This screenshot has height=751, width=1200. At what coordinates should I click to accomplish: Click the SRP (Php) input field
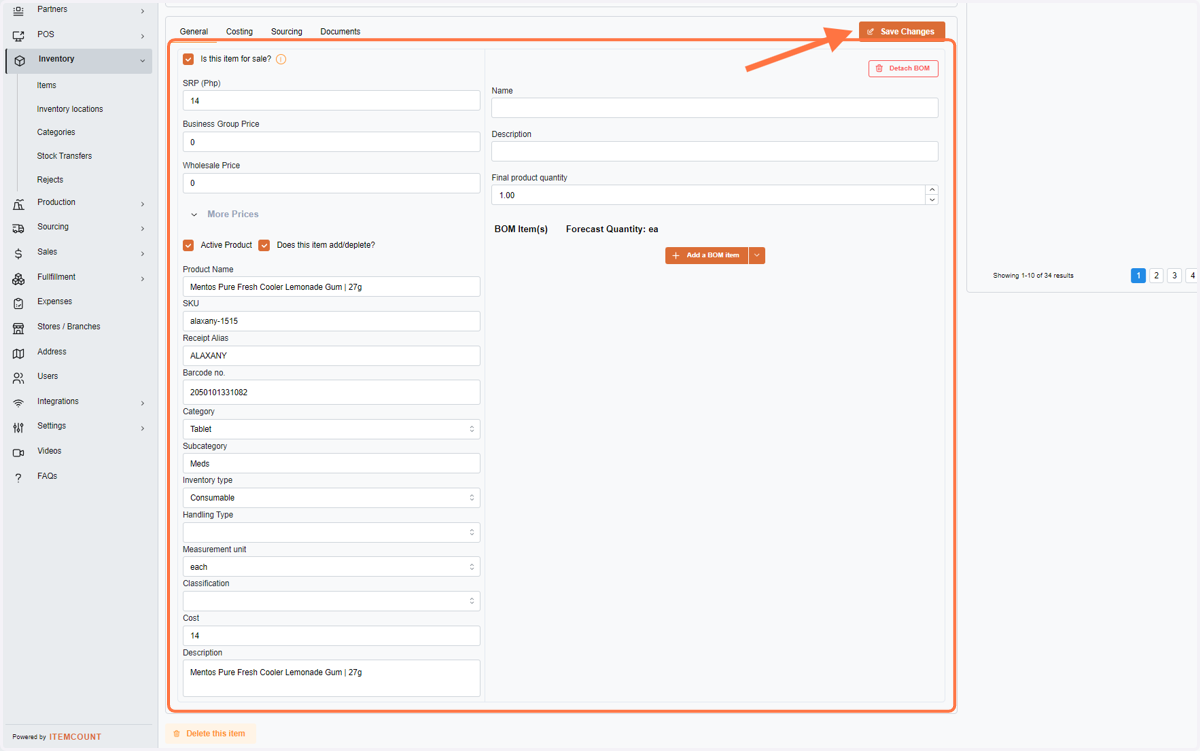[x=331, y=101]
